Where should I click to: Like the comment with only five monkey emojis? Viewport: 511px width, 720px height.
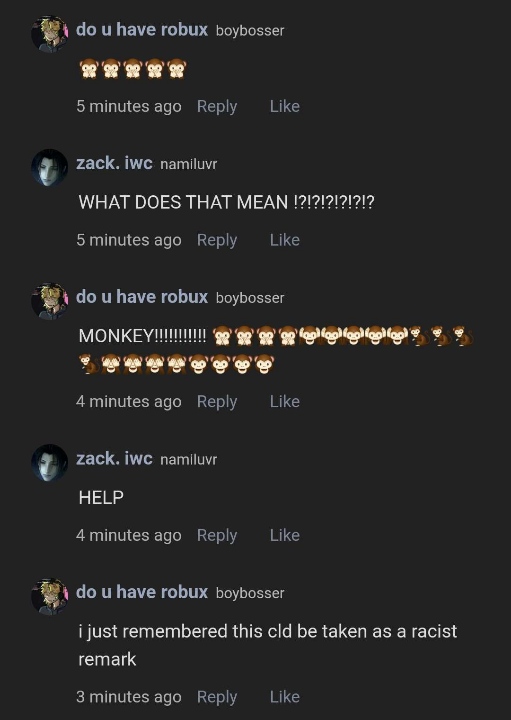pos(285,106)
